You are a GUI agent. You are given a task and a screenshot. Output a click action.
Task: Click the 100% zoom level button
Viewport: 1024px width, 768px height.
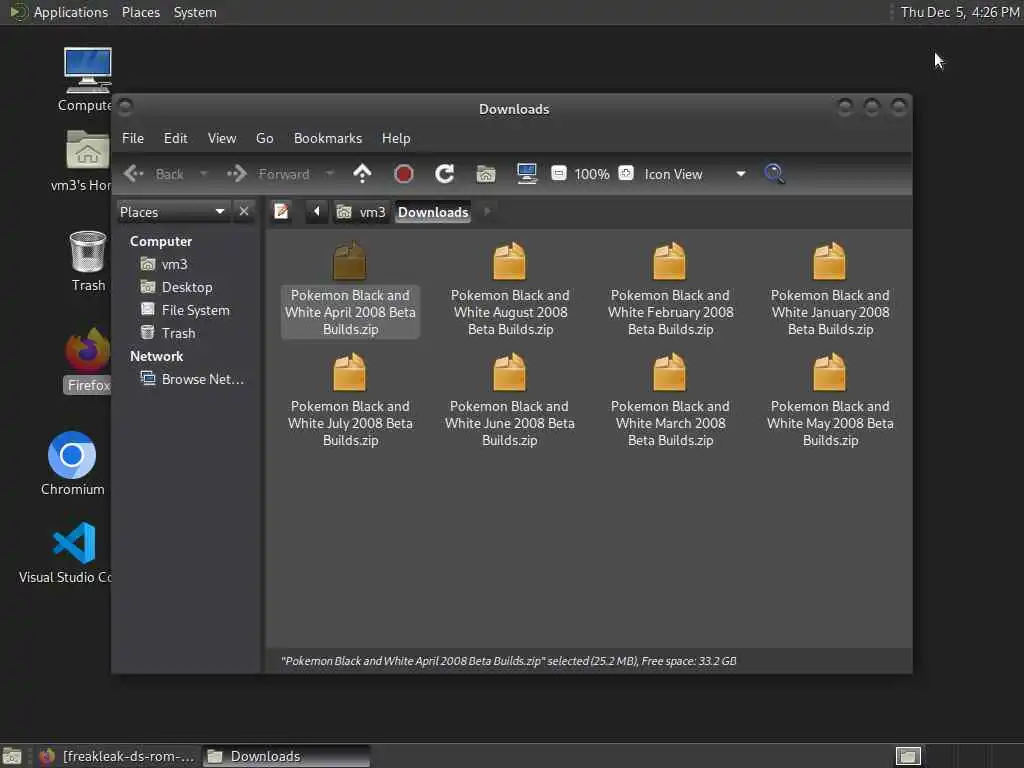(x=592, y=174)
